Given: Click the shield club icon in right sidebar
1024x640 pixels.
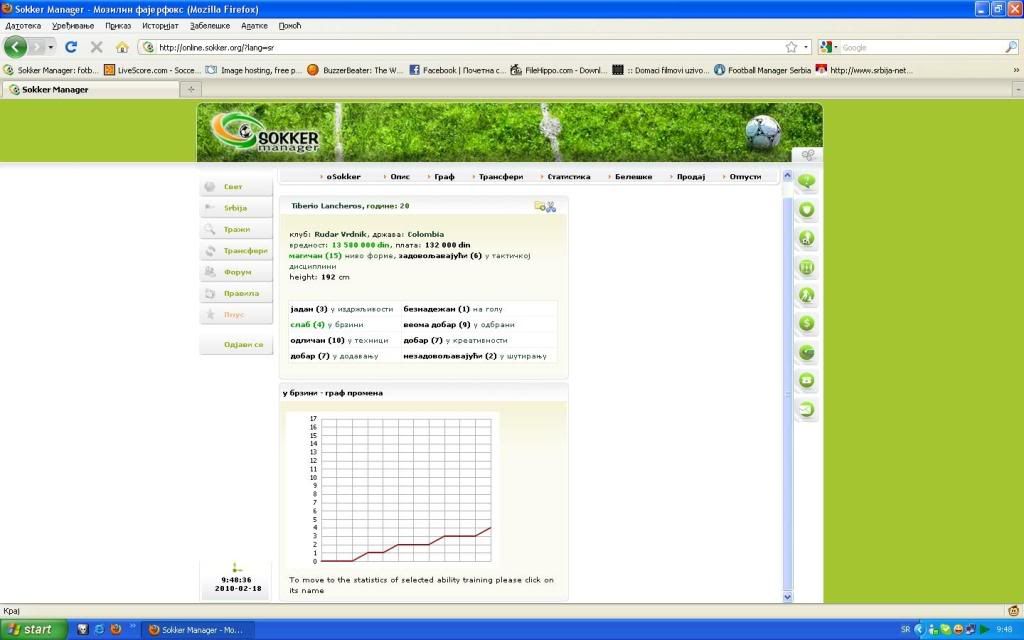Looking at the screenshot, I should 807,210.
